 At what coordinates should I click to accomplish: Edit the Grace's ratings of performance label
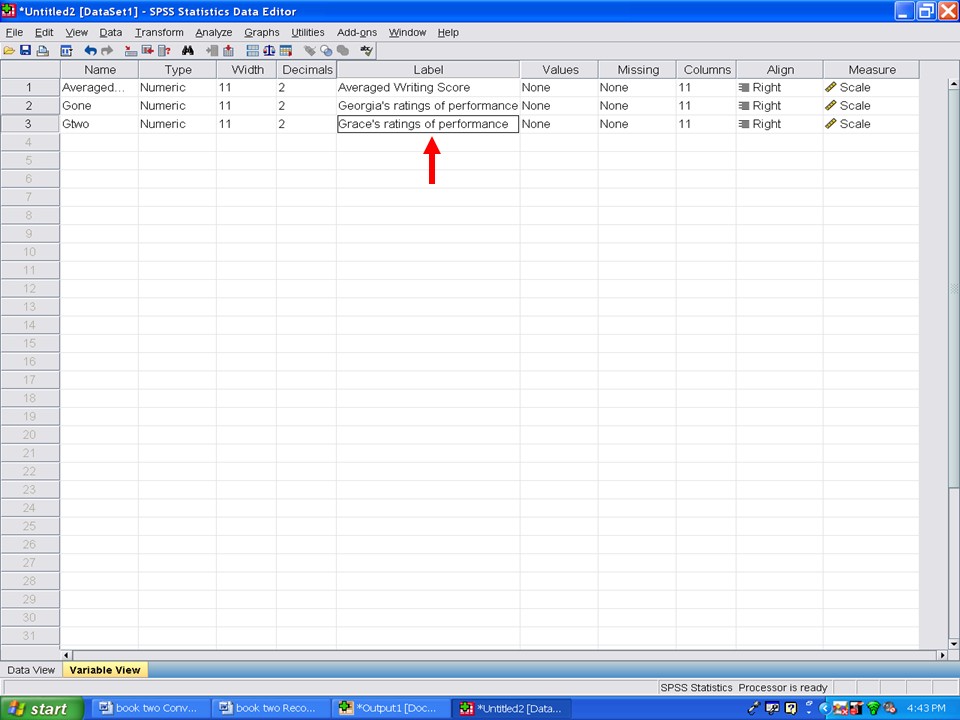[427, 124]
